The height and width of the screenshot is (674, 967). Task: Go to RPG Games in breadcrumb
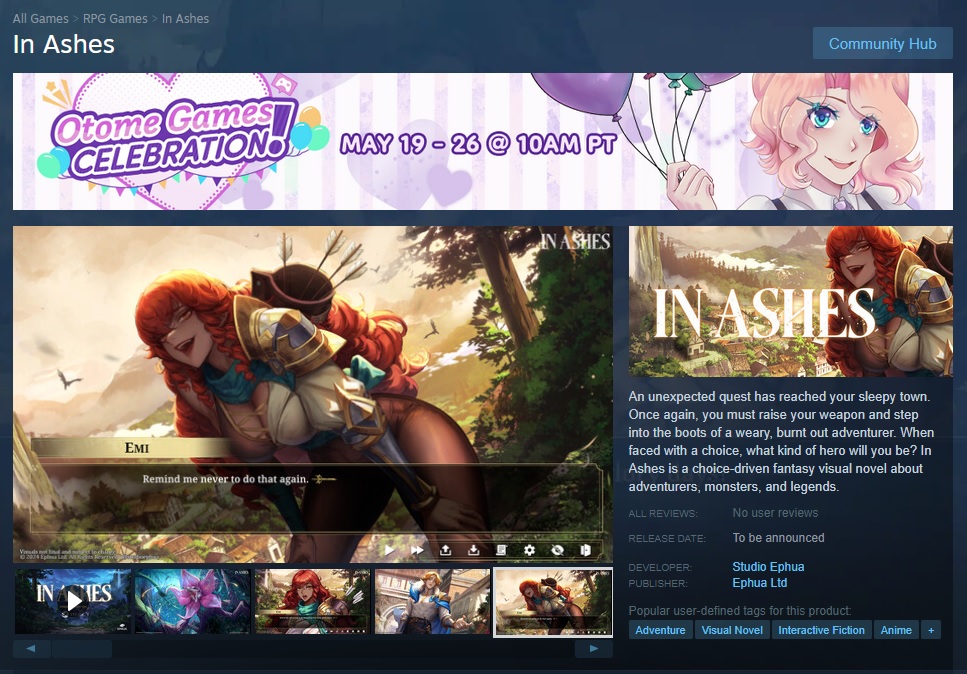point(115,18)
